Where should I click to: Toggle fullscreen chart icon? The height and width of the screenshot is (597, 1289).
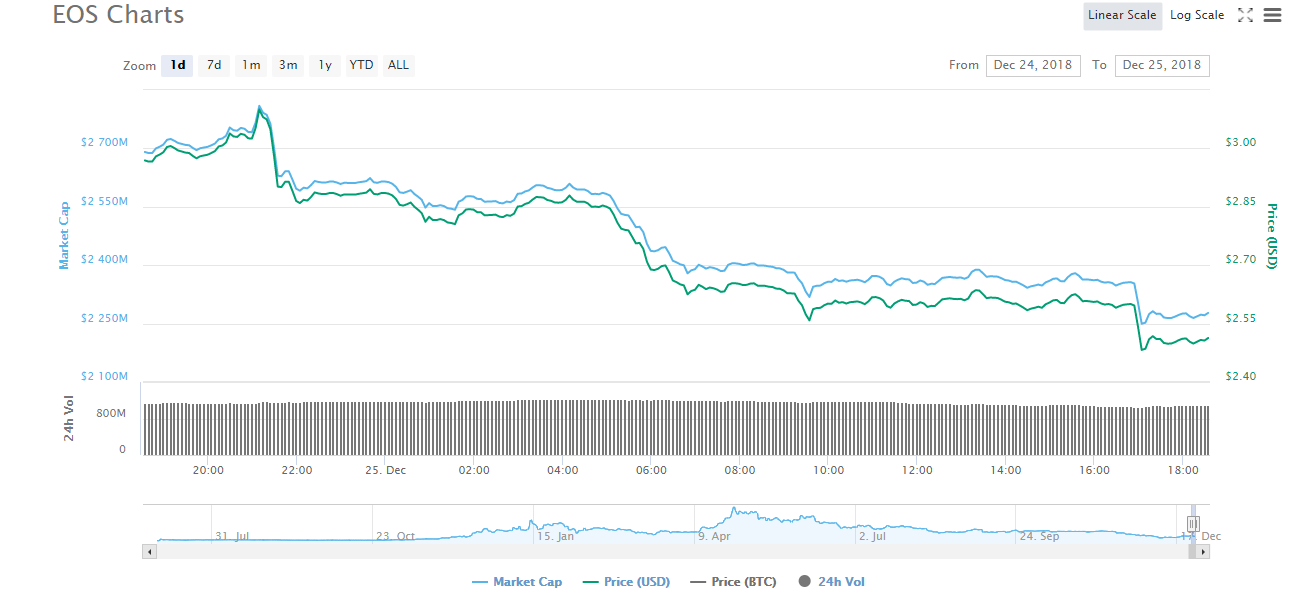1245,15
